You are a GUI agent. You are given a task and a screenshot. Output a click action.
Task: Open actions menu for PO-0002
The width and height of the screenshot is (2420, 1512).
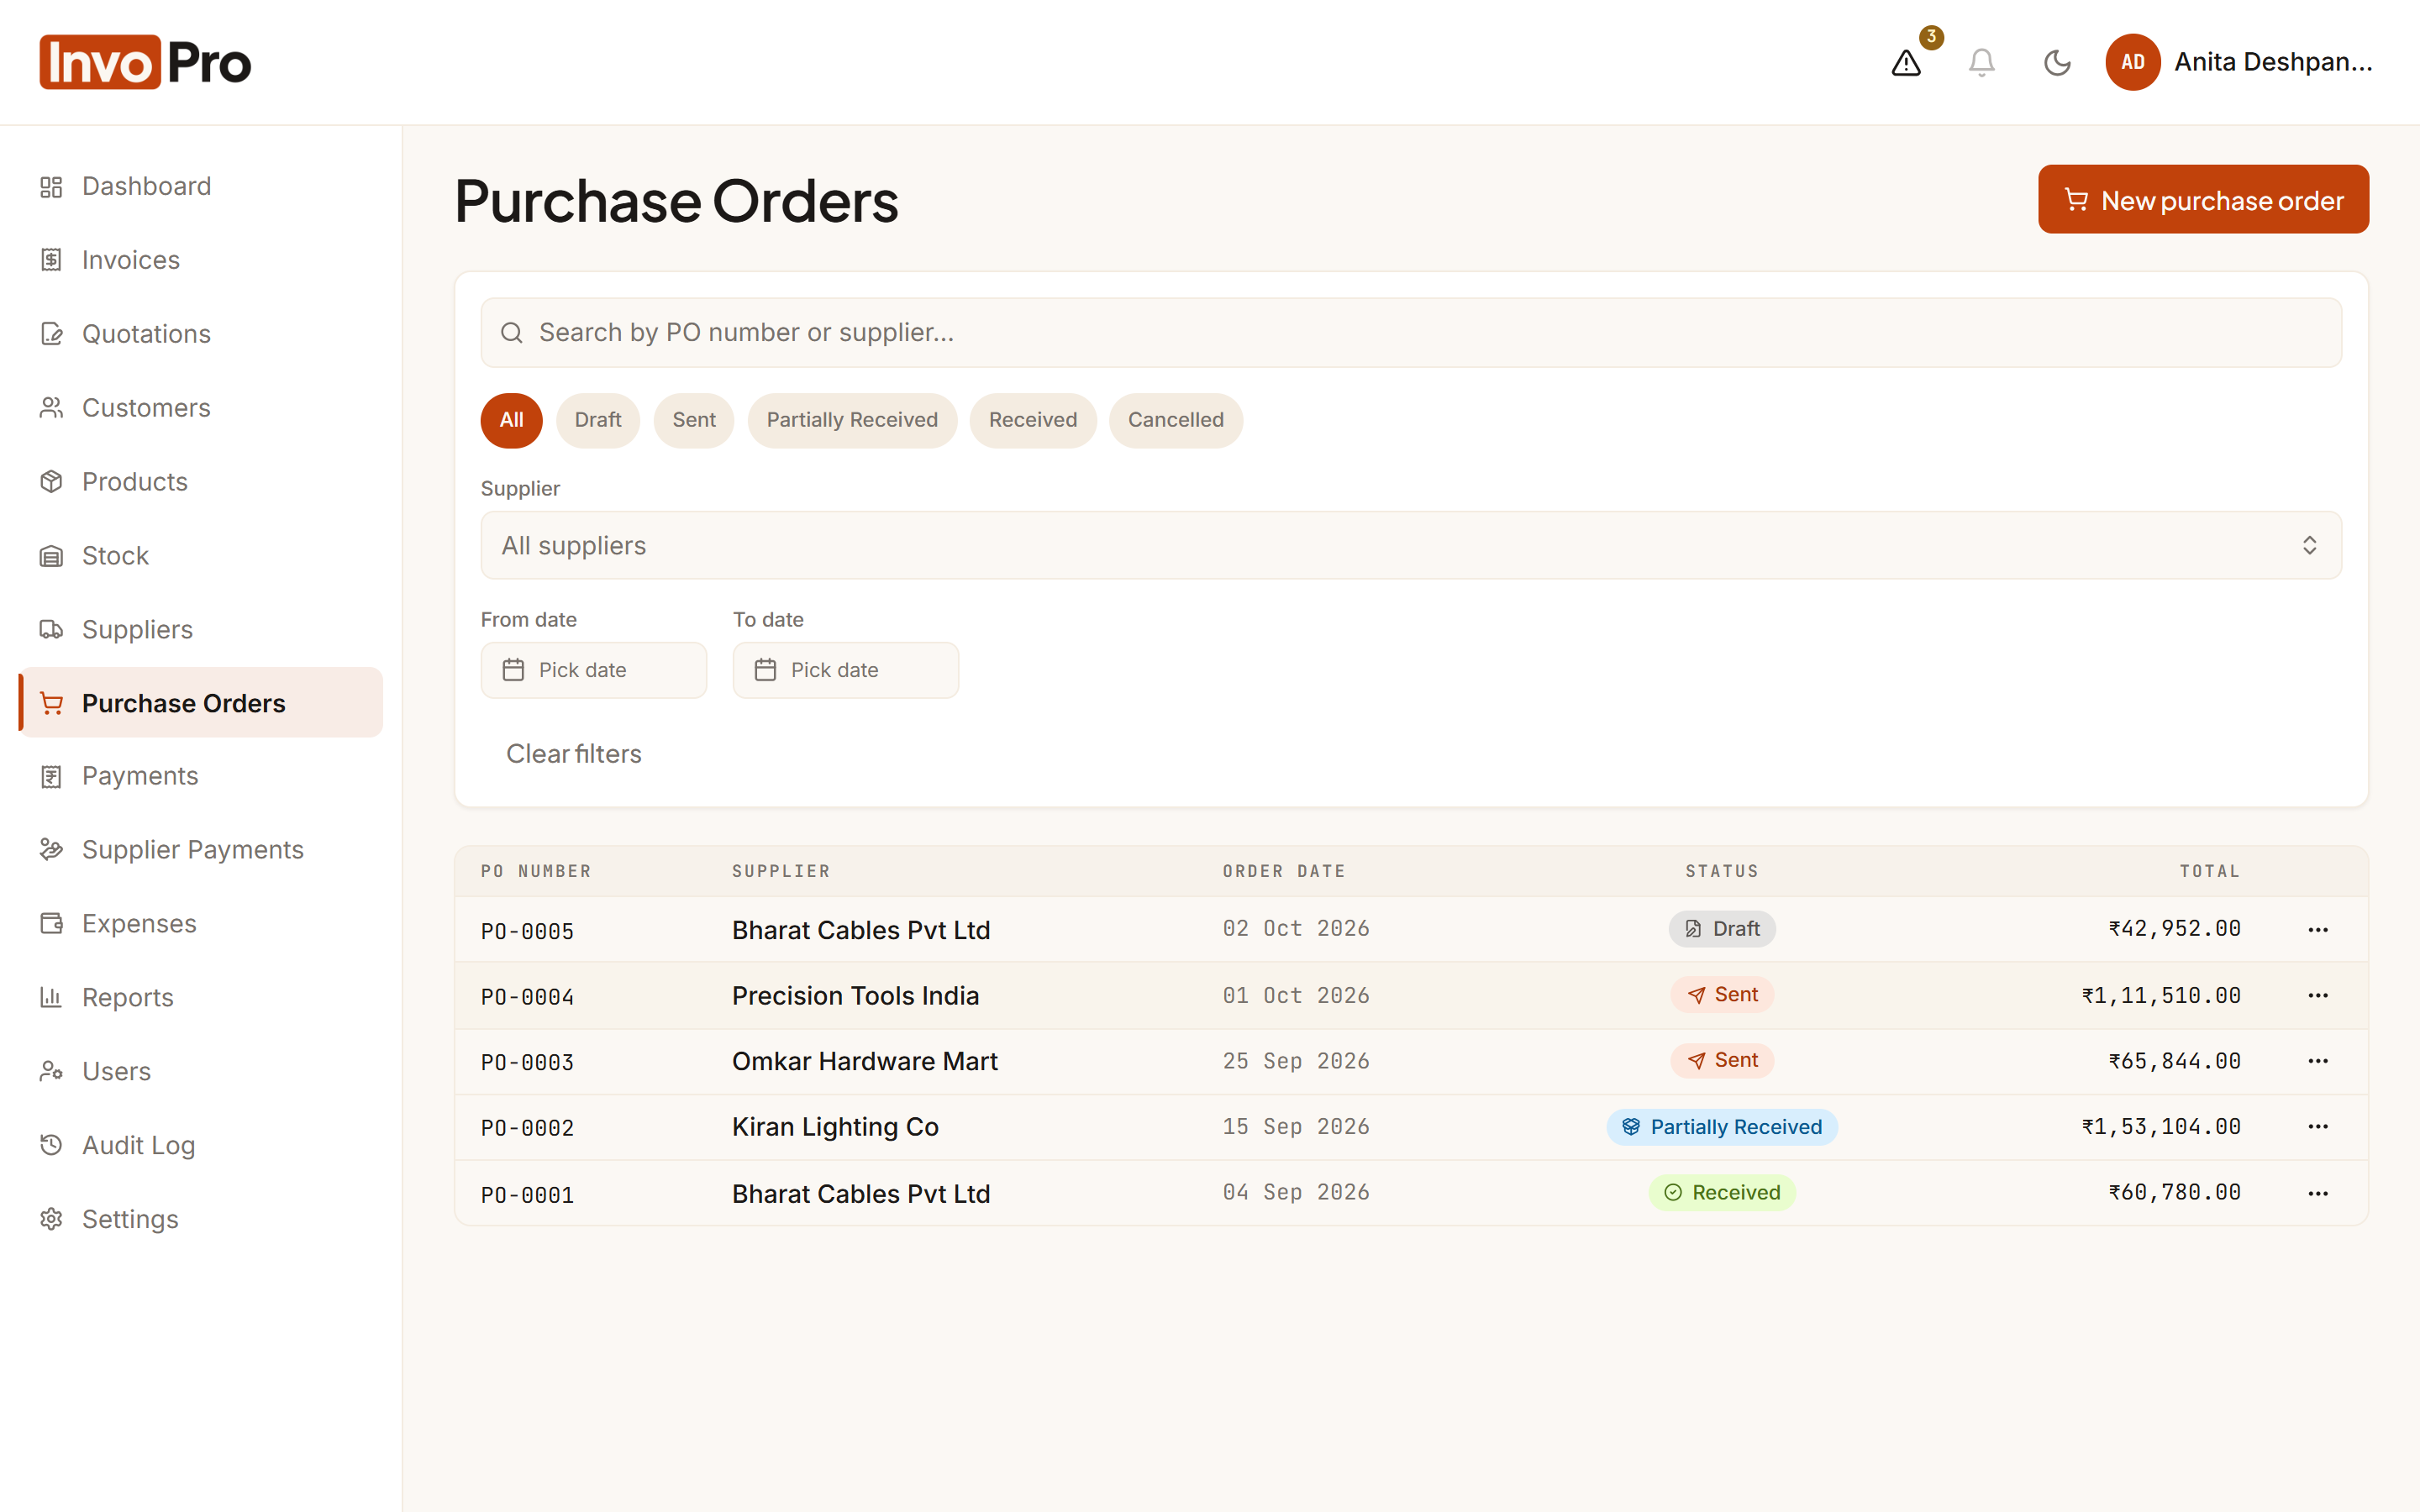tap(2318, 1127)
